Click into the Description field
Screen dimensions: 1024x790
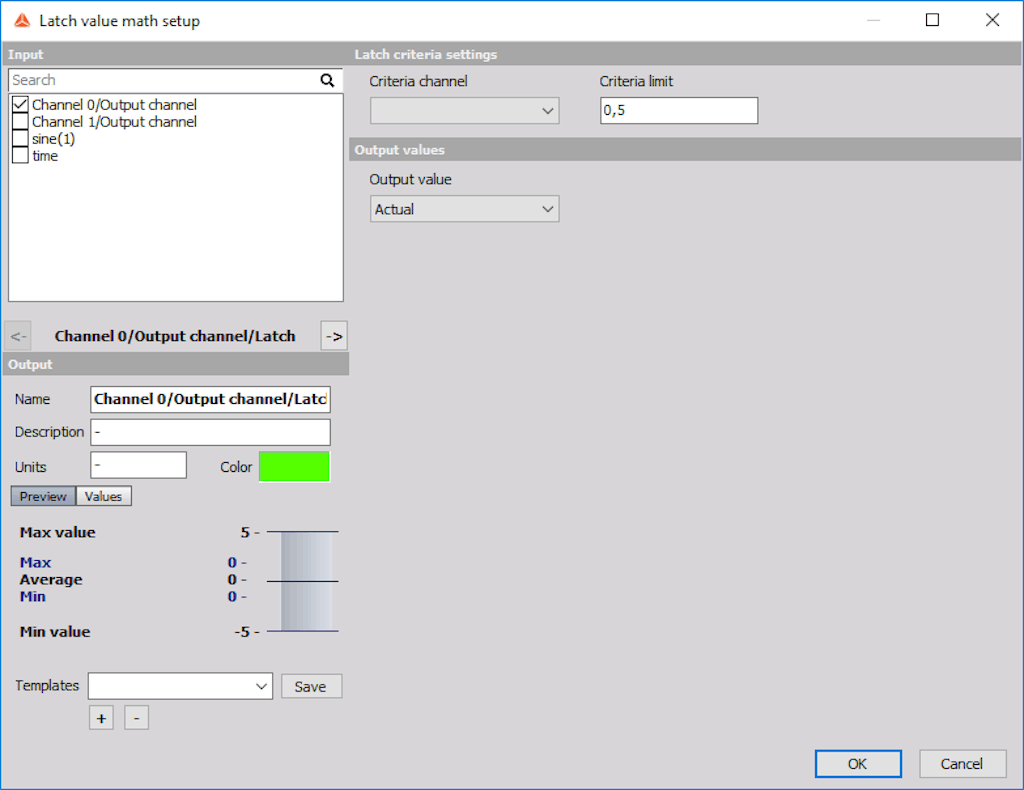[x=210, y=432]
